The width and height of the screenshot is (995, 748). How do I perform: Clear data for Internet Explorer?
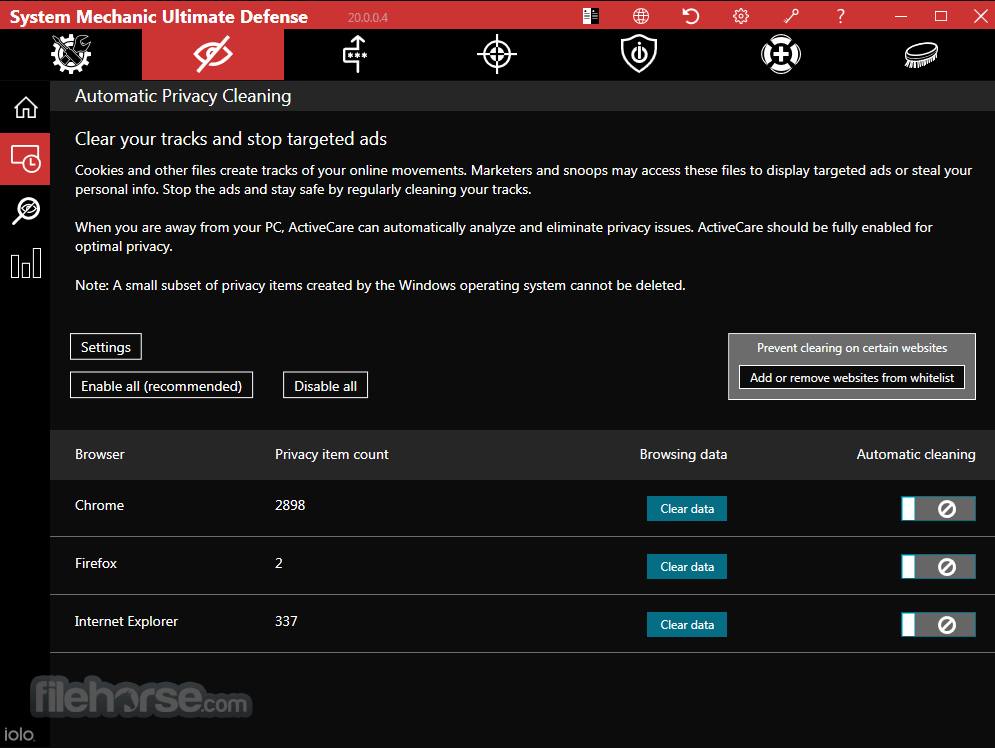click(x=687, y=625)
